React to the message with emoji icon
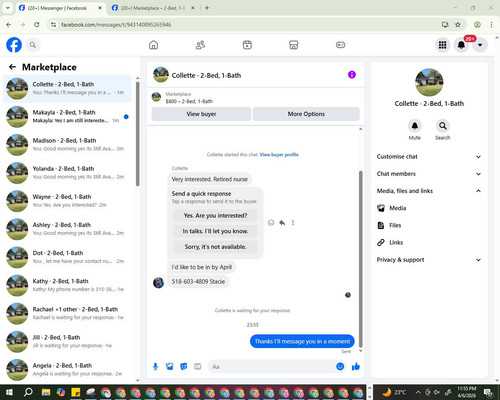Image resolution: width=500 pixels, height=400 pixels. point(271,223)
